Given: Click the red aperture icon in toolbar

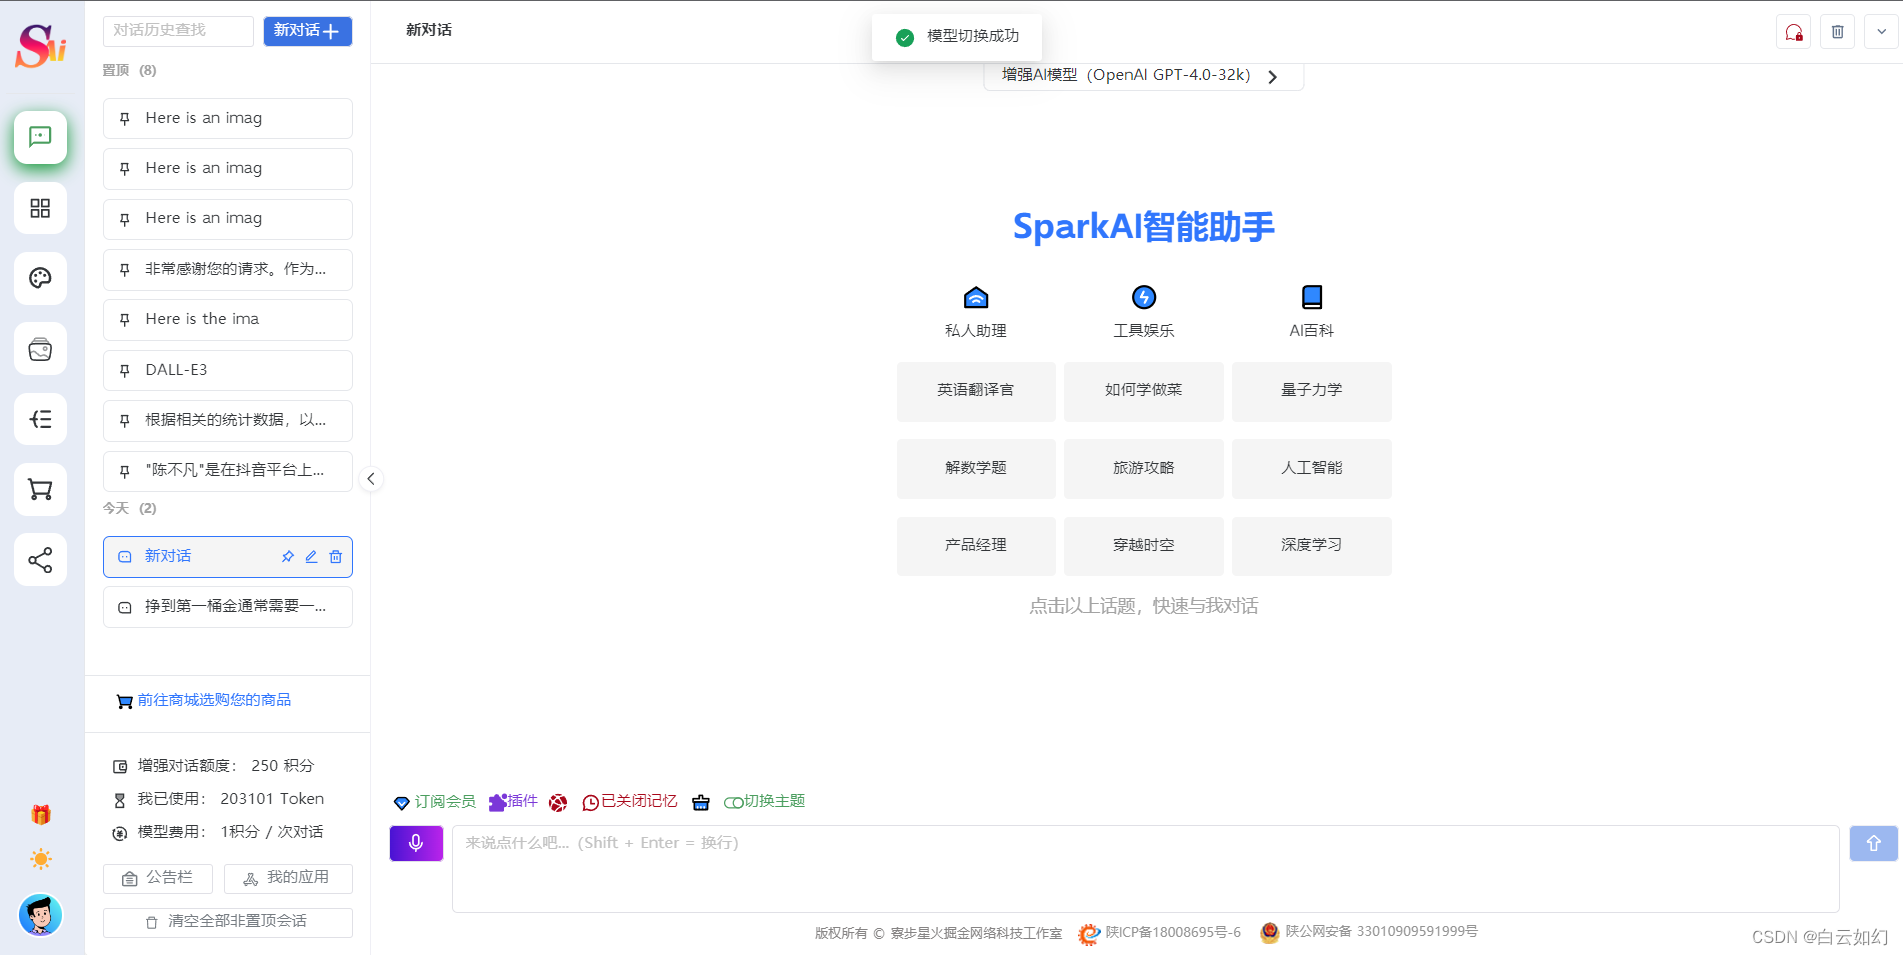Looking at the screenshot, I should [x=558, y=802].
